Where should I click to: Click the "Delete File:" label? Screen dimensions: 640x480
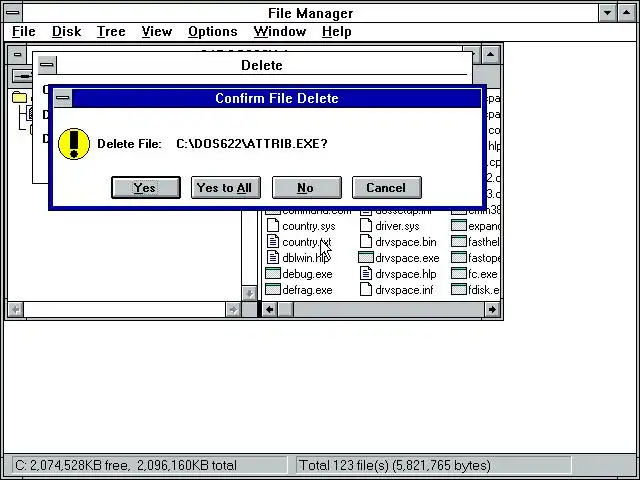[x=129, y=144]
